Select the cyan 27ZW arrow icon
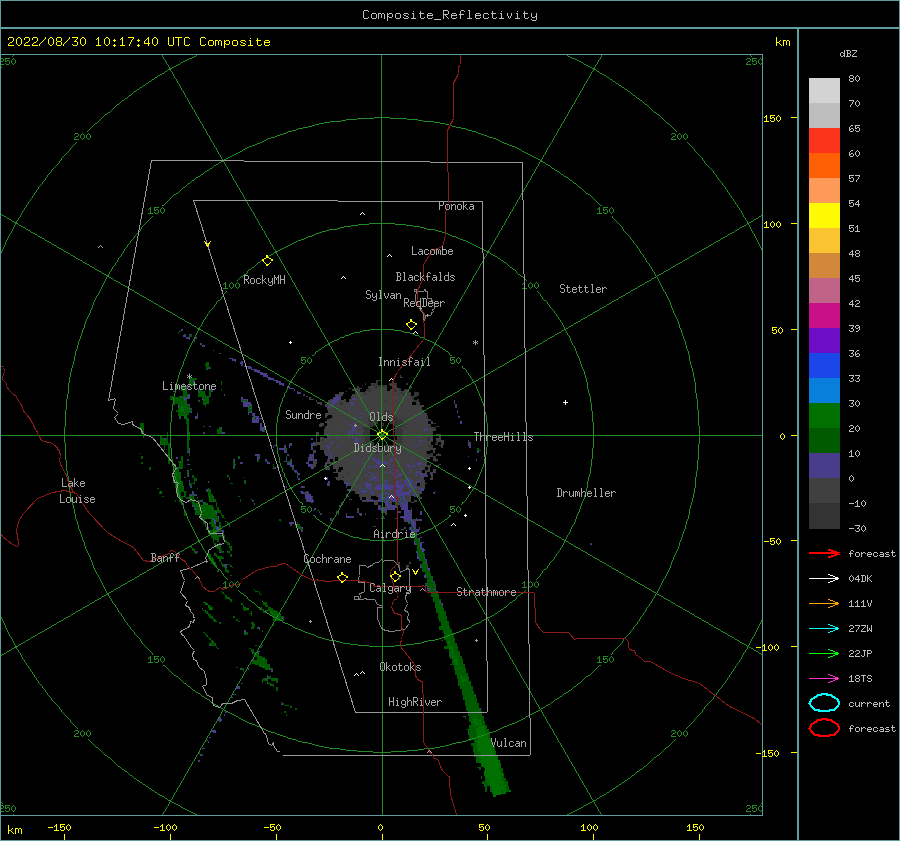The height and width of the screenshot is (841, 900). click(824, 629)
